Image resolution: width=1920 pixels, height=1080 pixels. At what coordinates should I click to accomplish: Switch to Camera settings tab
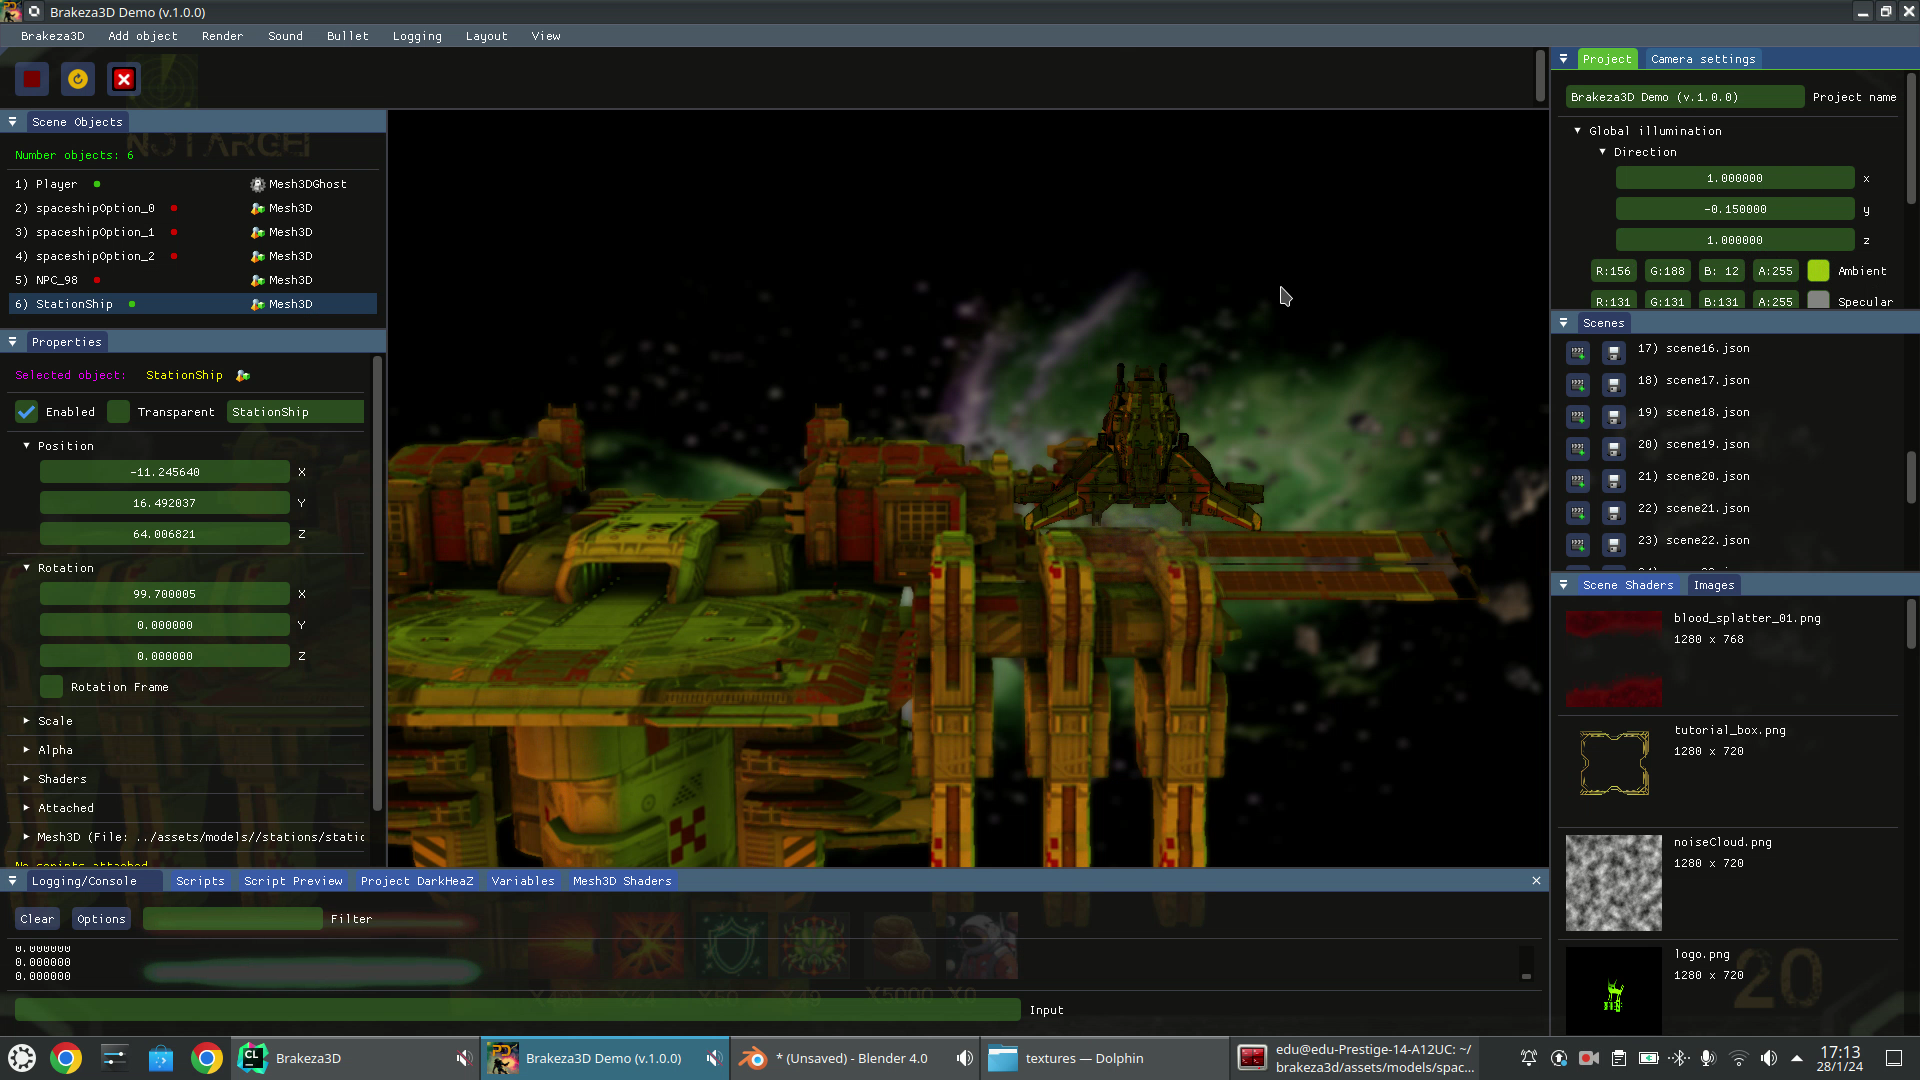click(x=1703, y=59)
